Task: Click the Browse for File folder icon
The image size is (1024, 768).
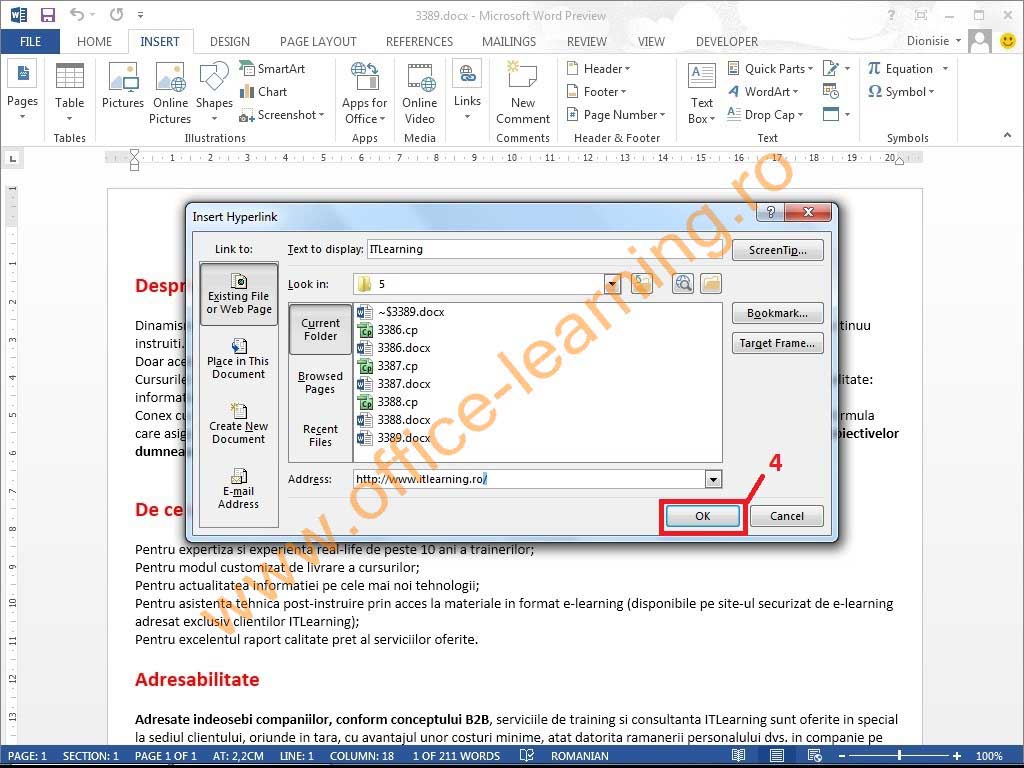Action: 711,283
